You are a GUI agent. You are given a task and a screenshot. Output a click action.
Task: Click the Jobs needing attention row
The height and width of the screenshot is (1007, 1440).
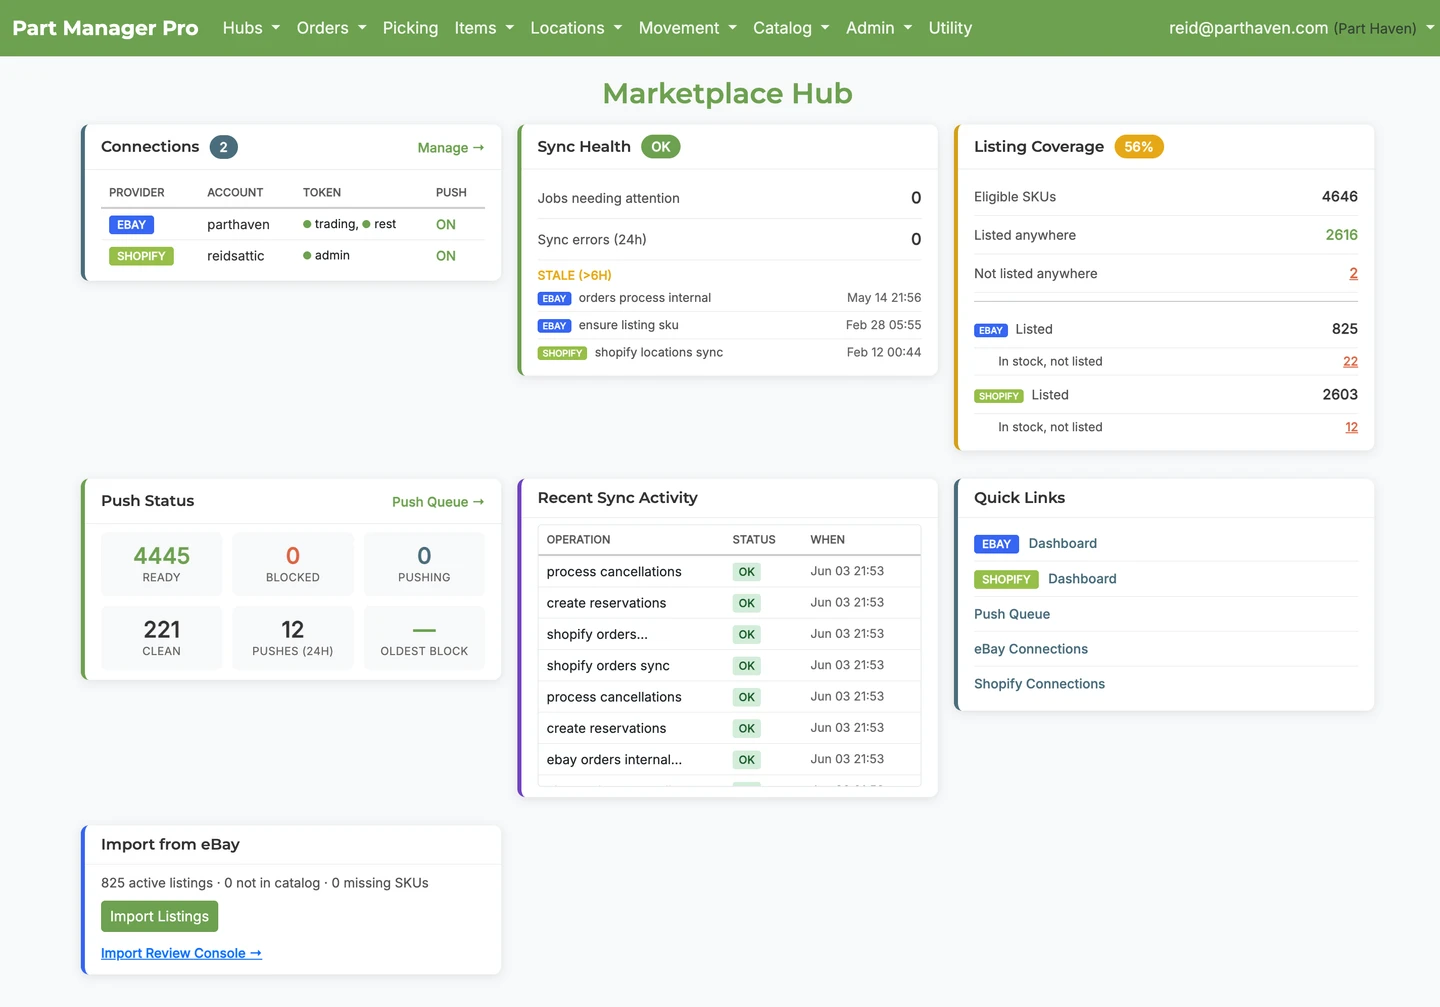[729, 198]
